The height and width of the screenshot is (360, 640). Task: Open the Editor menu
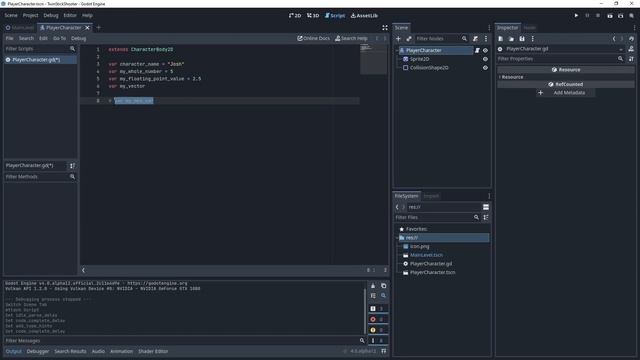click(x=70, y=16)
